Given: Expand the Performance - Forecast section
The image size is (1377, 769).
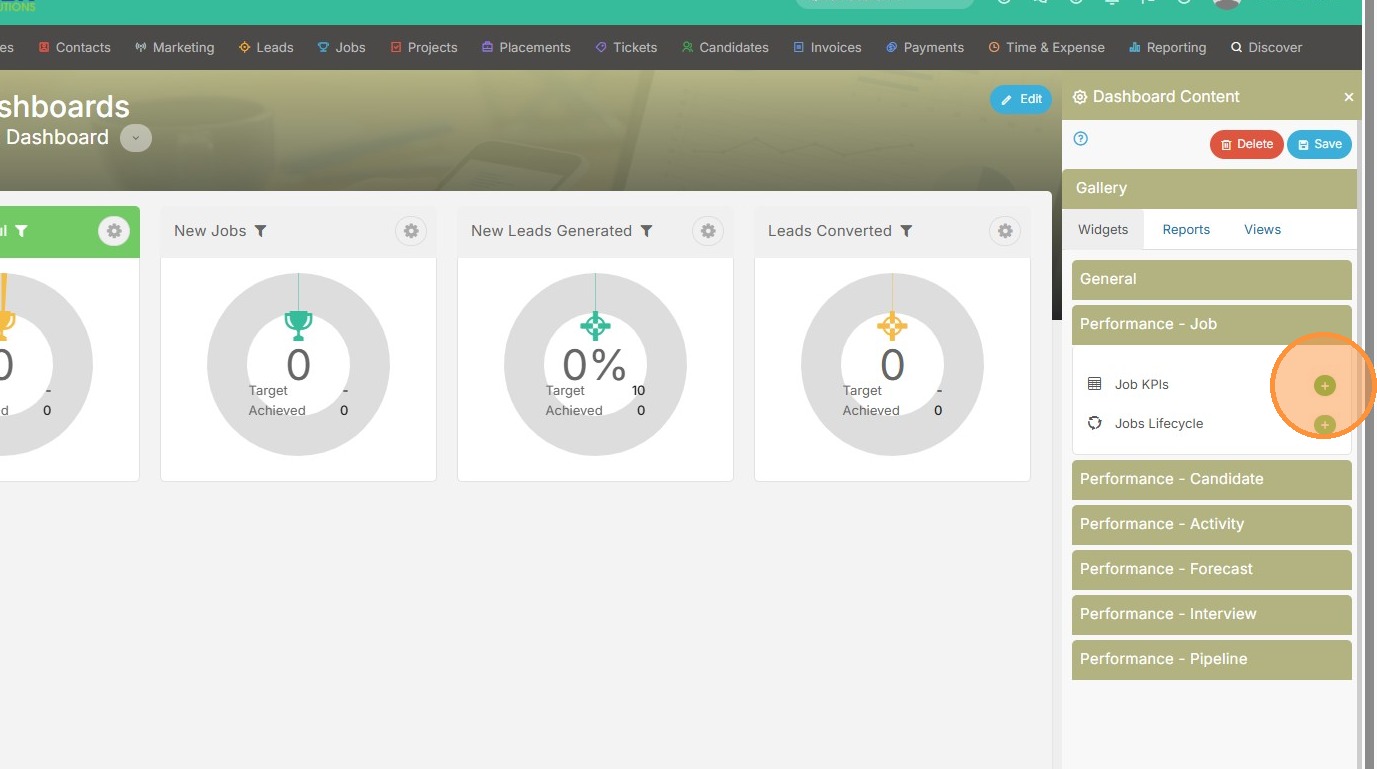Looking at the screenshot, I should click(1212, 569).
